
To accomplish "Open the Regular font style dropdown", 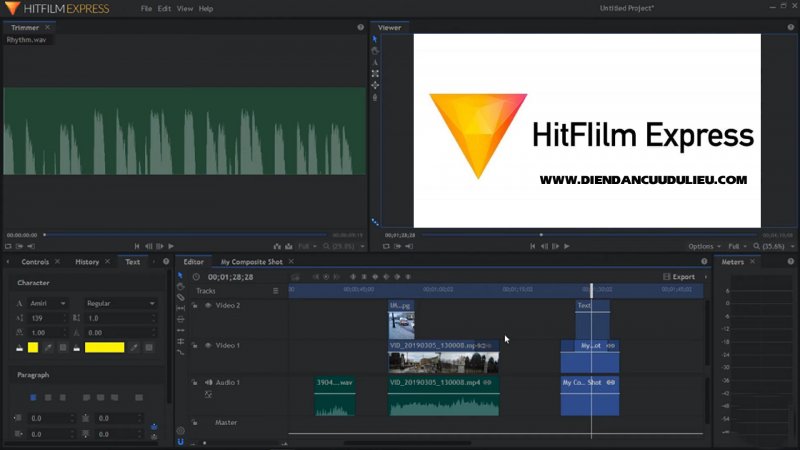I will [120, 303].
